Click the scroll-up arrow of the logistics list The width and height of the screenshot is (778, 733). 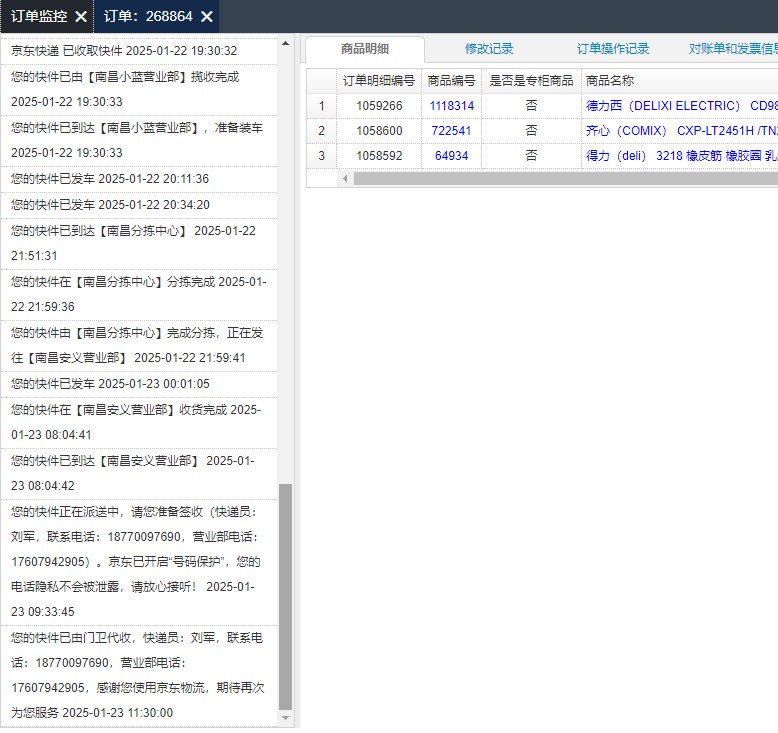click(285, 43)
